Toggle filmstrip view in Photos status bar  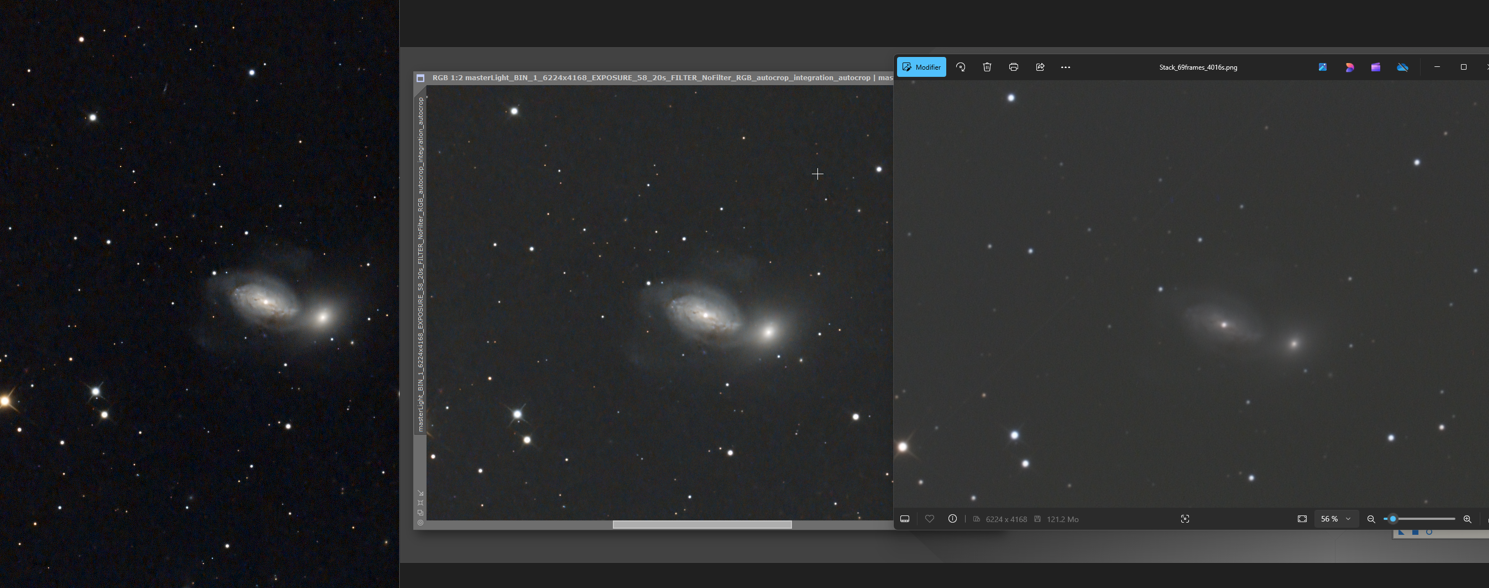point(905,519)
